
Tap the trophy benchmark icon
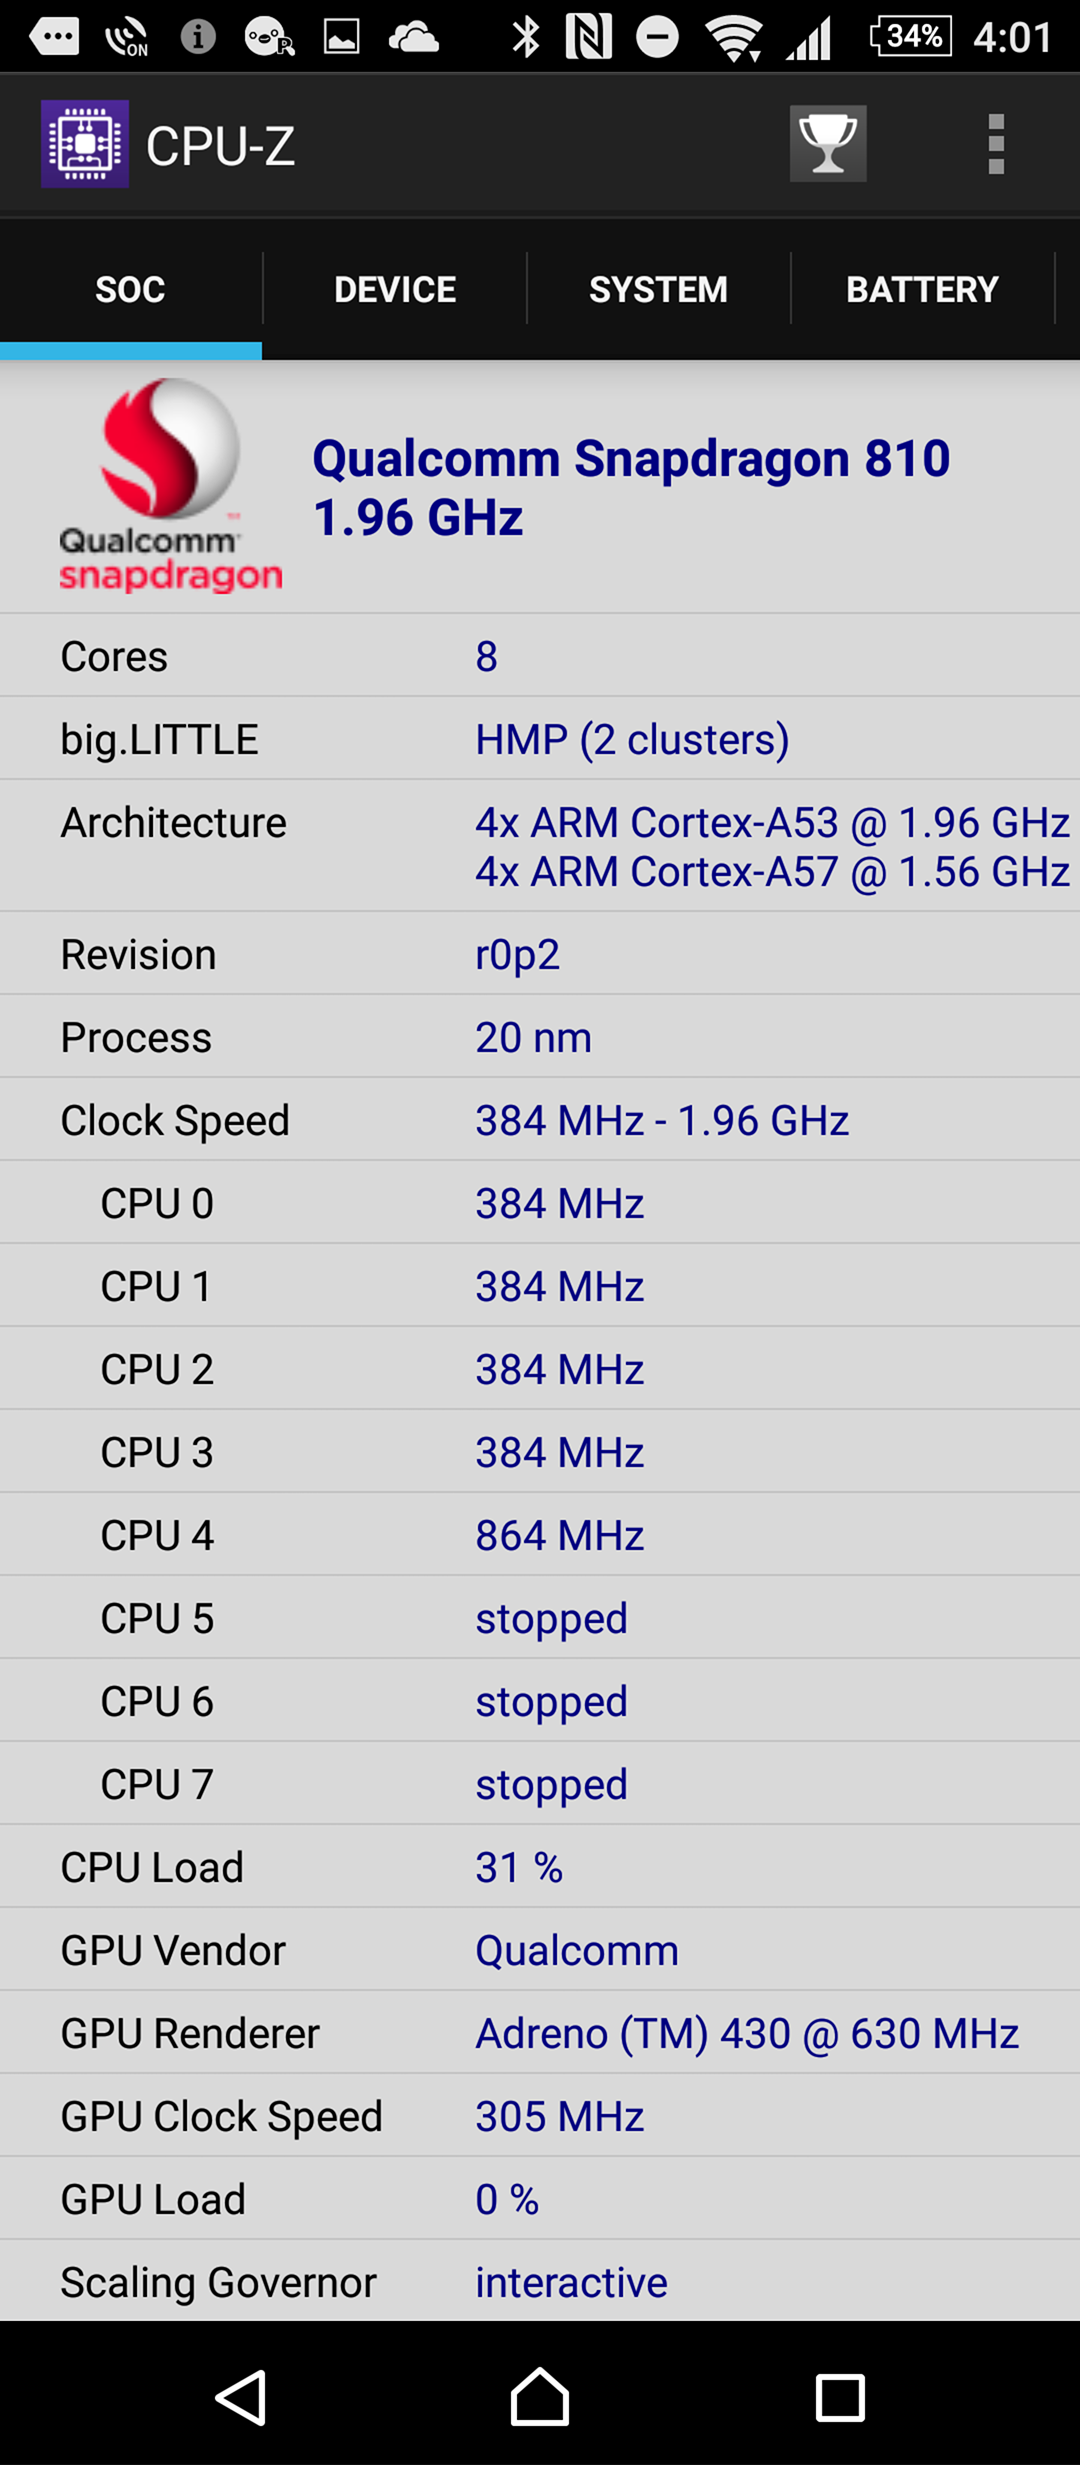coord(828,144)
